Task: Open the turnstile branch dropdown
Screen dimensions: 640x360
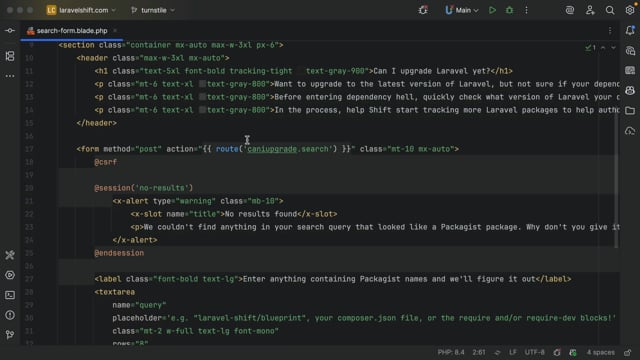Action: pos(153,10)
